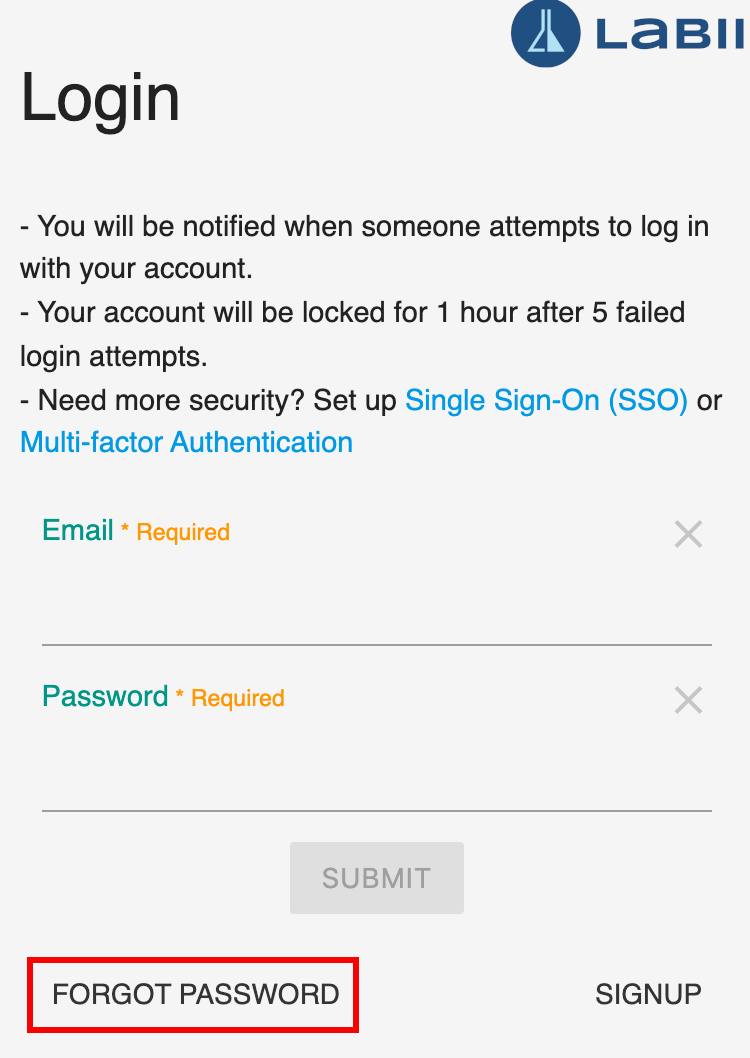This screenshot has width=750, height=1058.
Task: Clear the Password field with its X icon
Action: [689, 700]
